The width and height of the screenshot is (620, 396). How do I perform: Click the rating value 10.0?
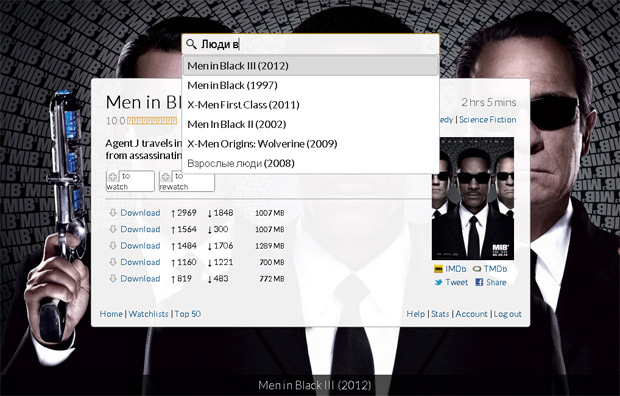(115, 121)
